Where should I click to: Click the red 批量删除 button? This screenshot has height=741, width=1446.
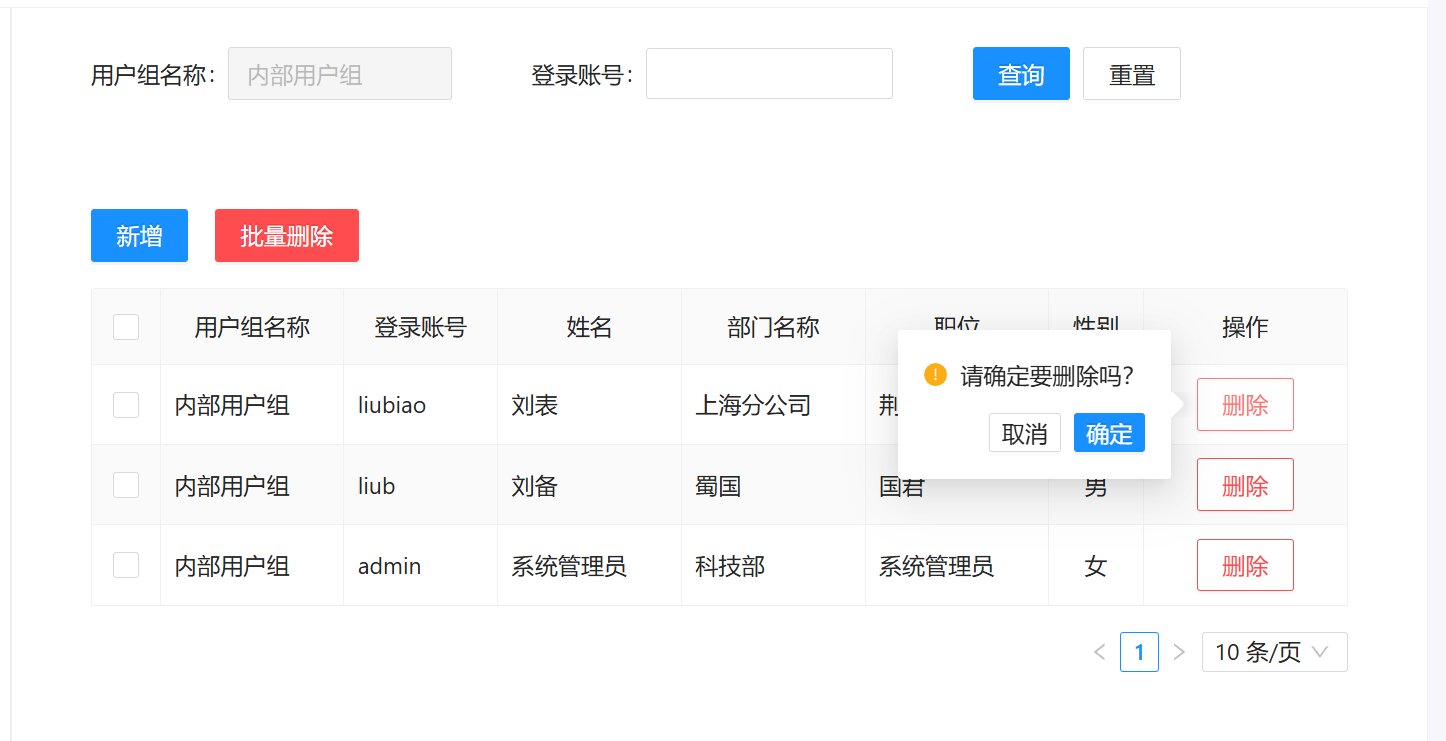coord(286,236)
